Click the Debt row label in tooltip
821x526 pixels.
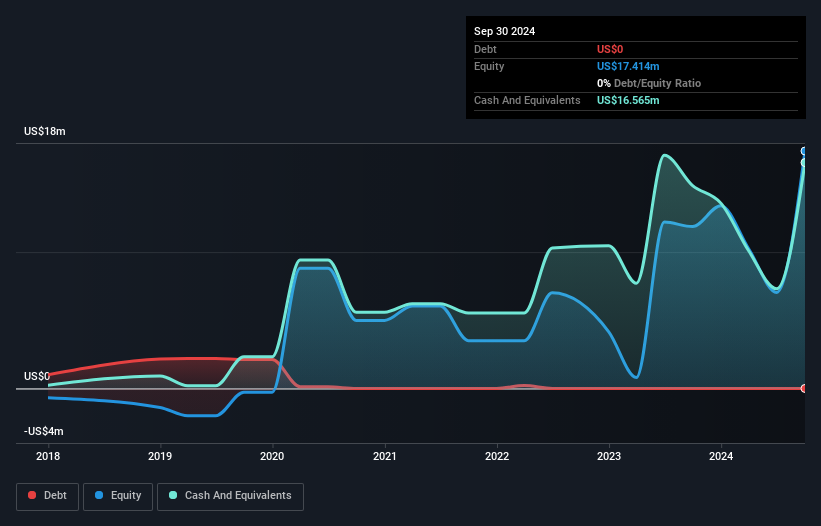click(485, 49)
